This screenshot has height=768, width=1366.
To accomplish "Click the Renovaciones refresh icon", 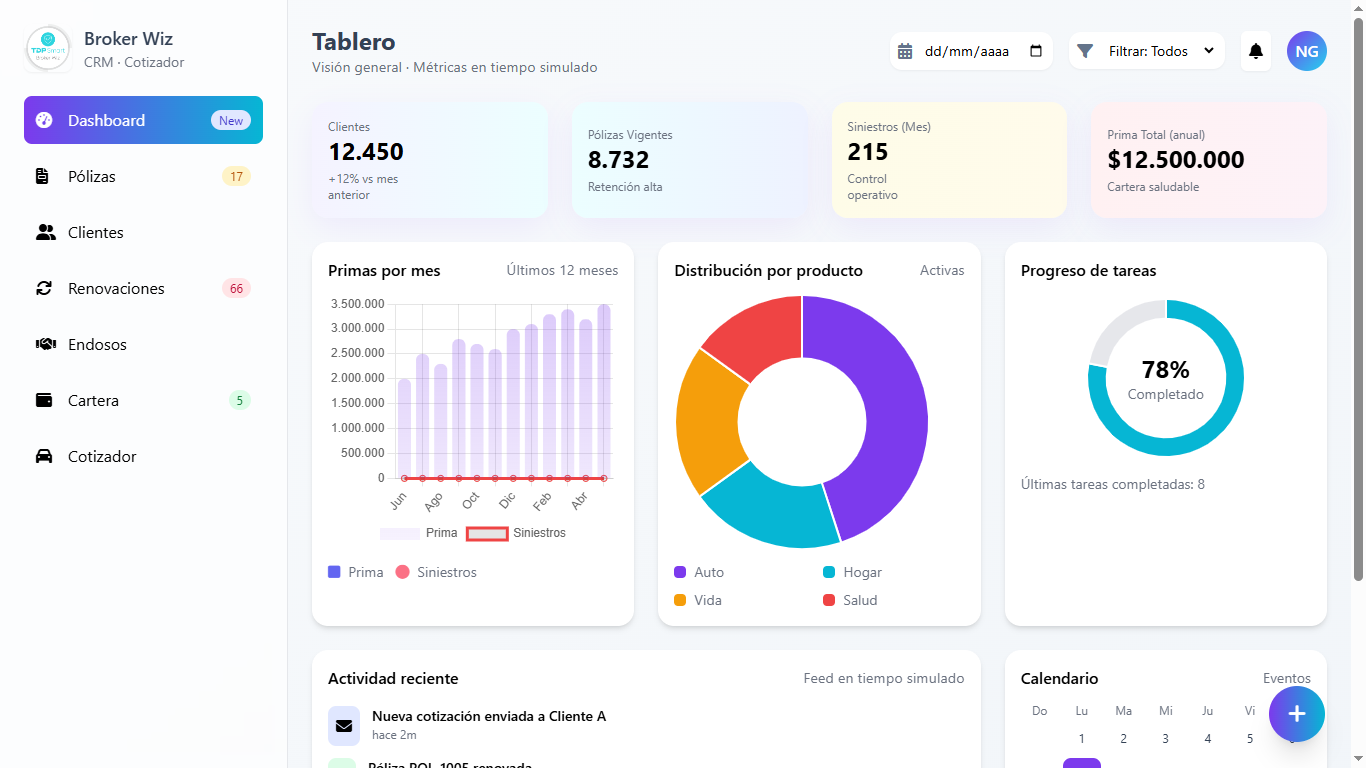I will tap(44, 289).
